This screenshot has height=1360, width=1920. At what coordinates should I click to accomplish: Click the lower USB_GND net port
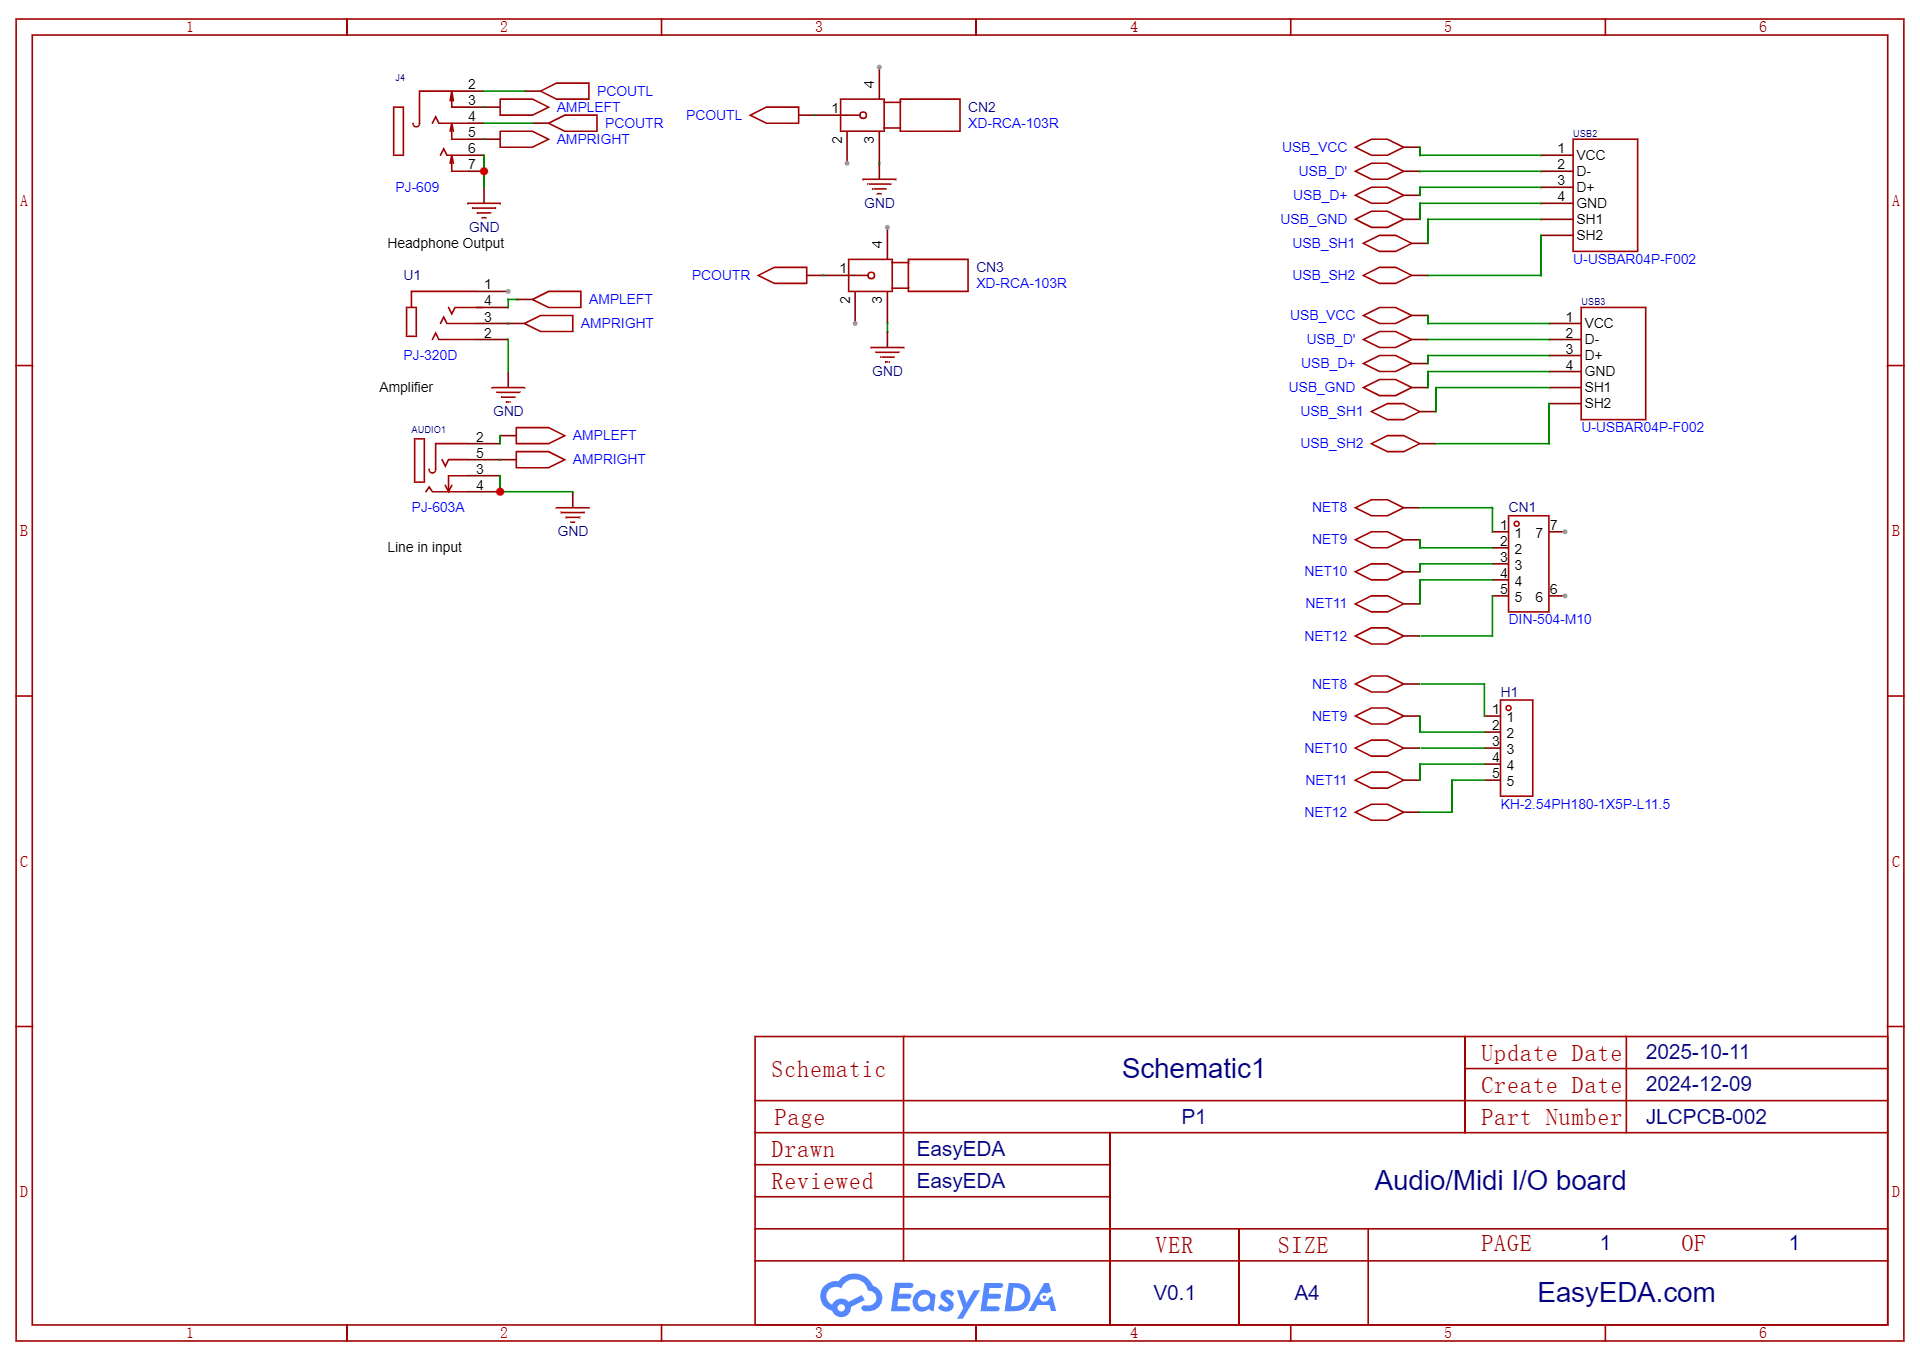(1387, 387)
